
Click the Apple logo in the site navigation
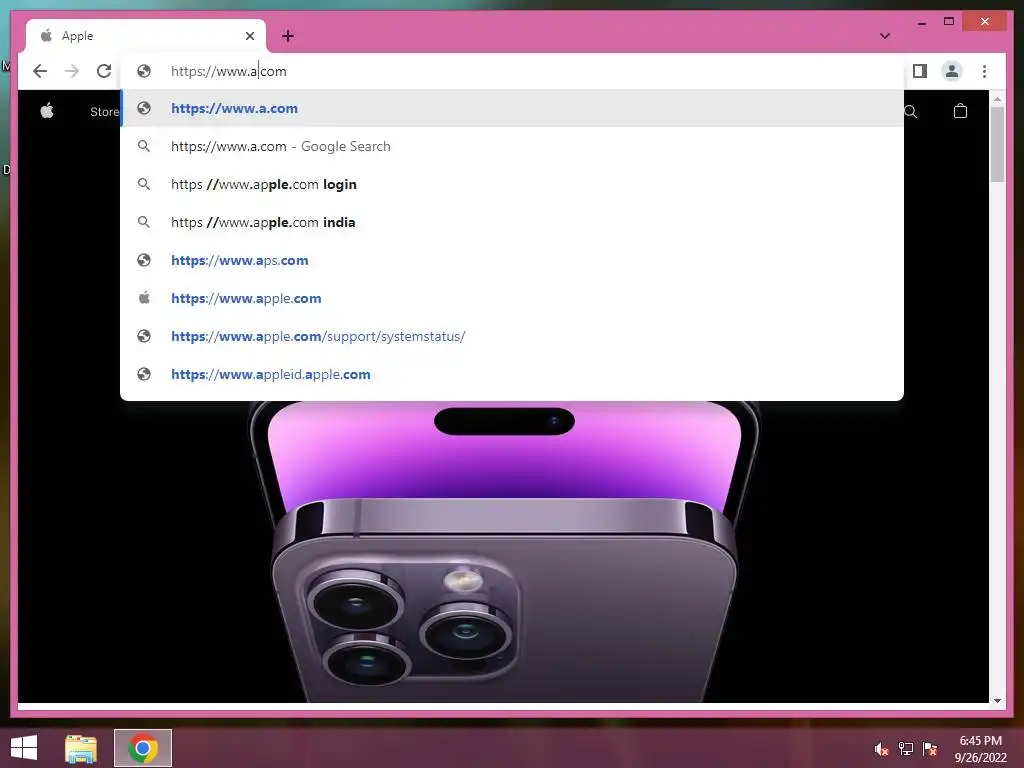coord(47,111)
